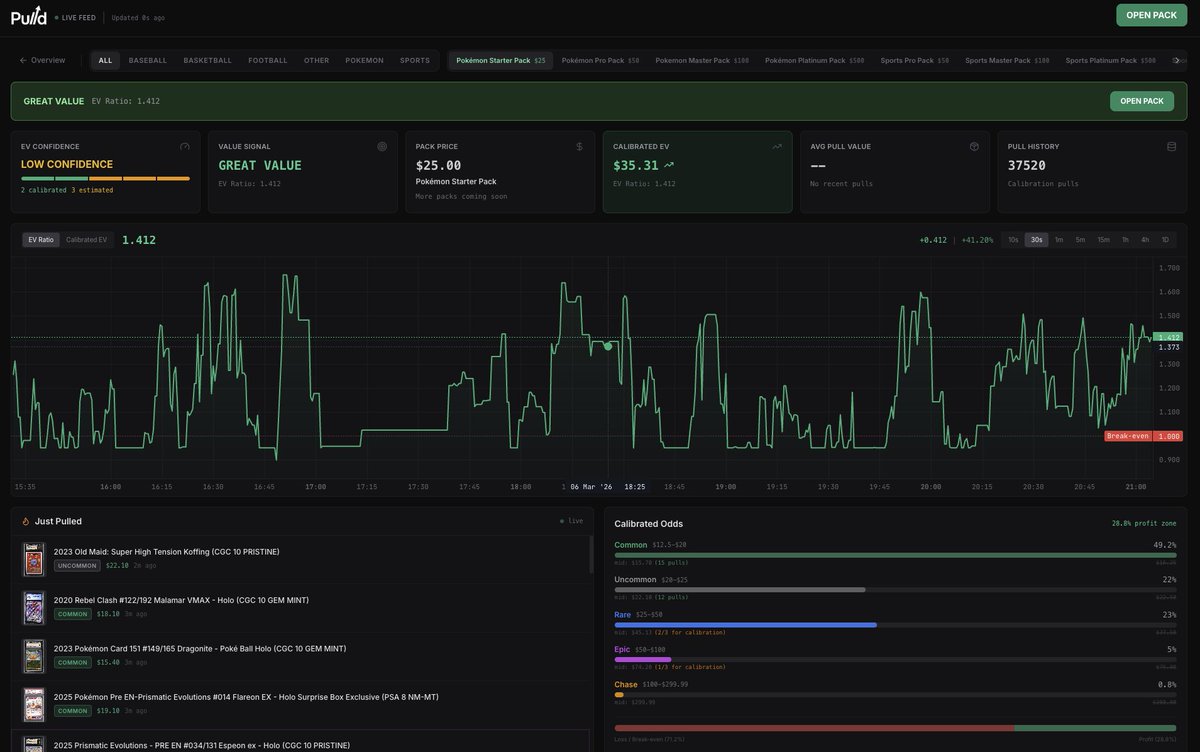Image resolution: width=1200 pixels, height=752 pixels.
Task: Click the Just Pulled list scrollbar
Action: pyautogui.click(x=590, y=553)
